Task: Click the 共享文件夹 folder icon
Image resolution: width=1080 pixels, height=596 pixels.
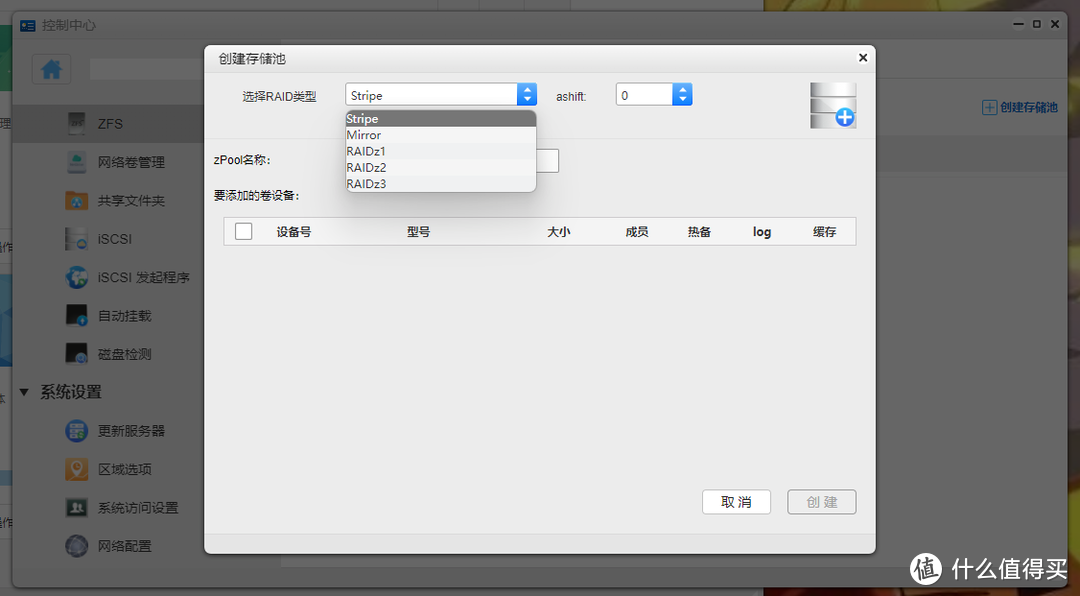Action: 76,201
